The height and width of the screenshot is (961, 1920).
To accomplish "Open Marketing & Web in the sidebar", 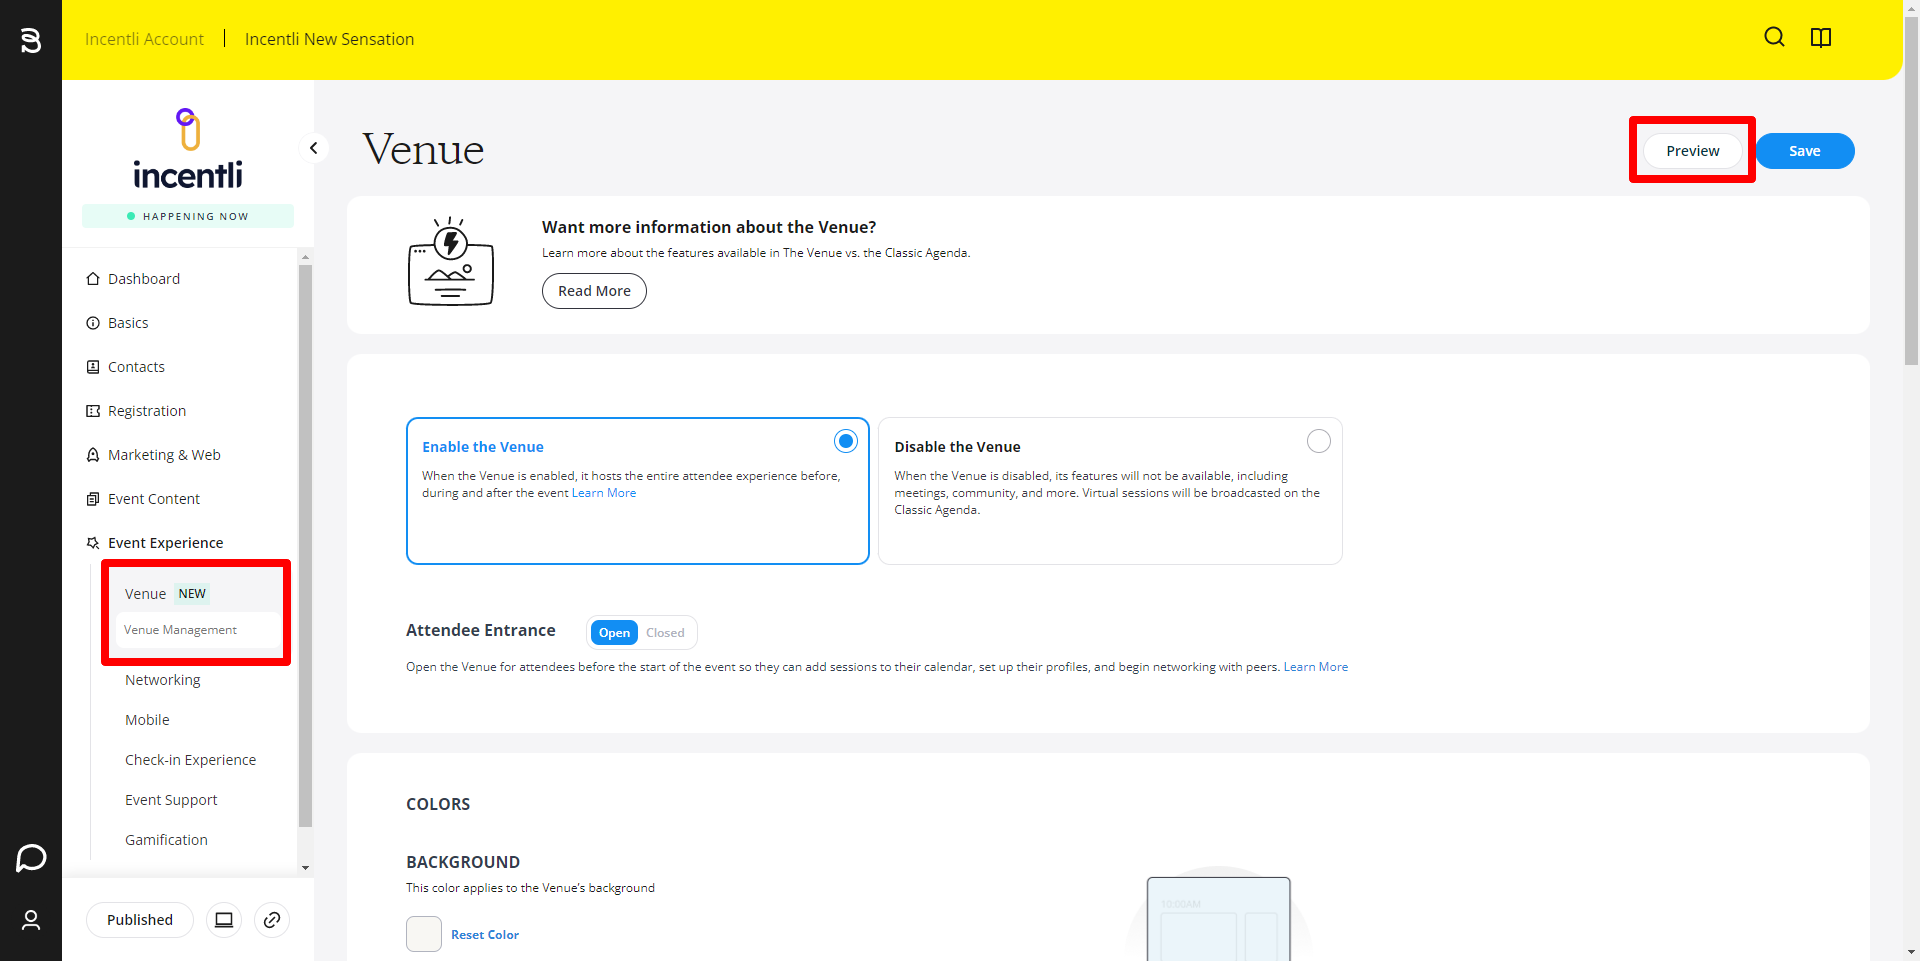I will click(164, 455).
